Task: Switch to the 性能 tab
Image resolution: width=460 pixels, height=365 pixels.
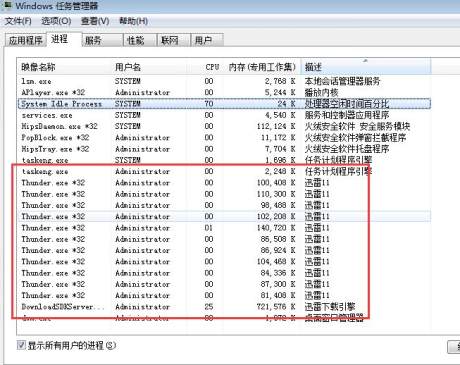Action: [x=140, y=40]
